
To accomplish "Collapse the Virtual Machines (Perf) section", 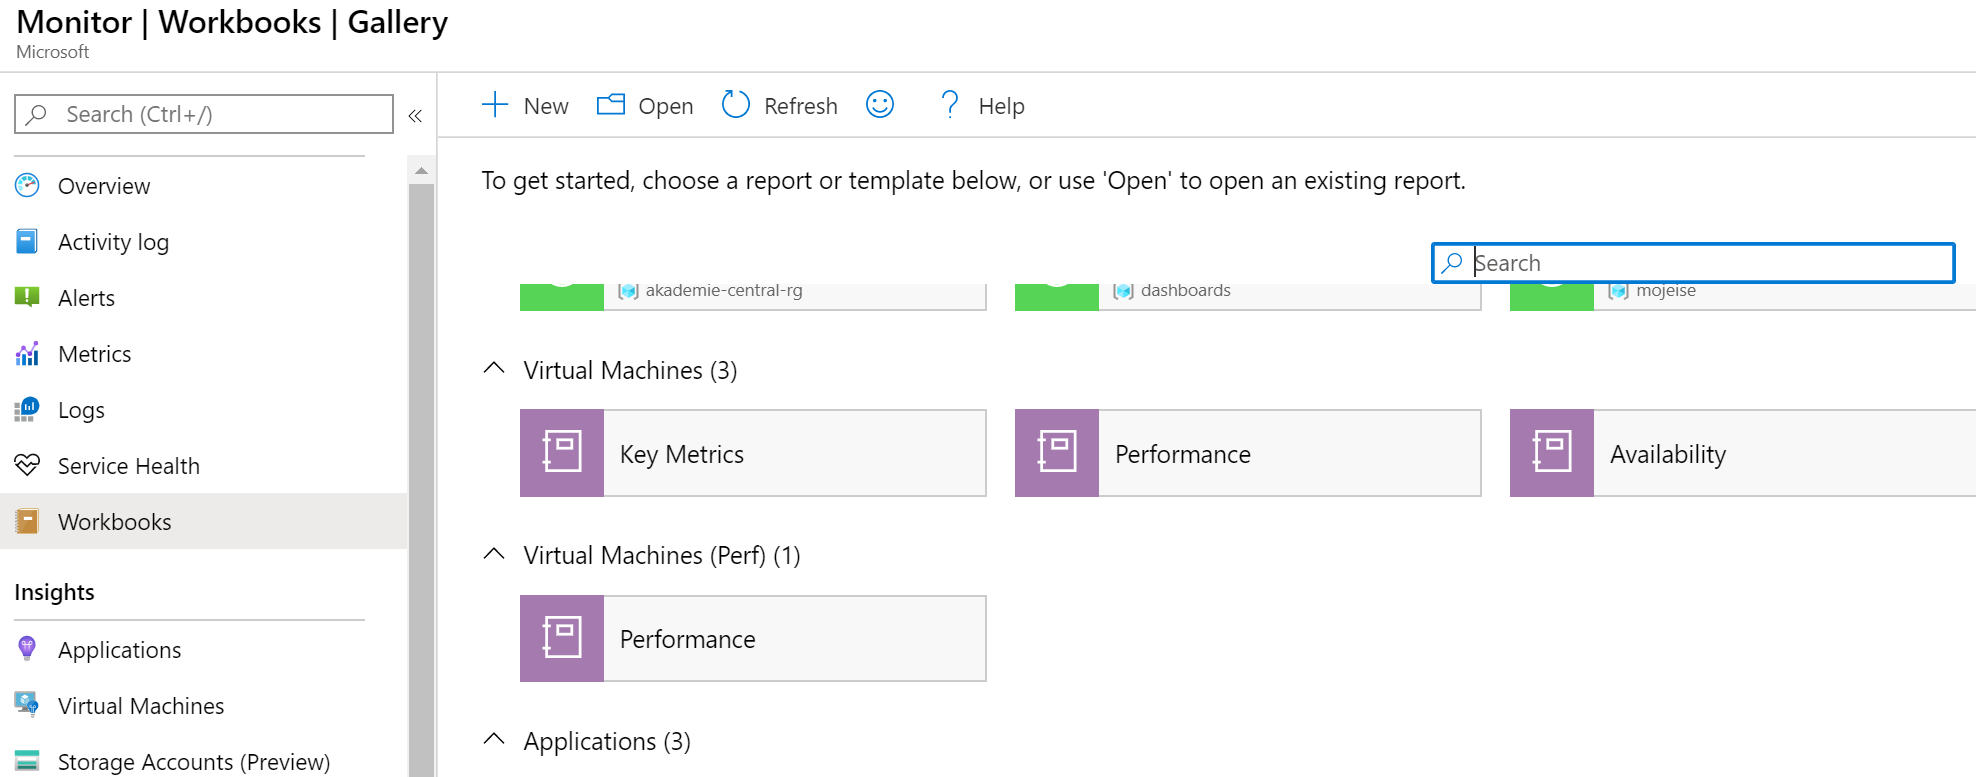I will pos(494,554).
